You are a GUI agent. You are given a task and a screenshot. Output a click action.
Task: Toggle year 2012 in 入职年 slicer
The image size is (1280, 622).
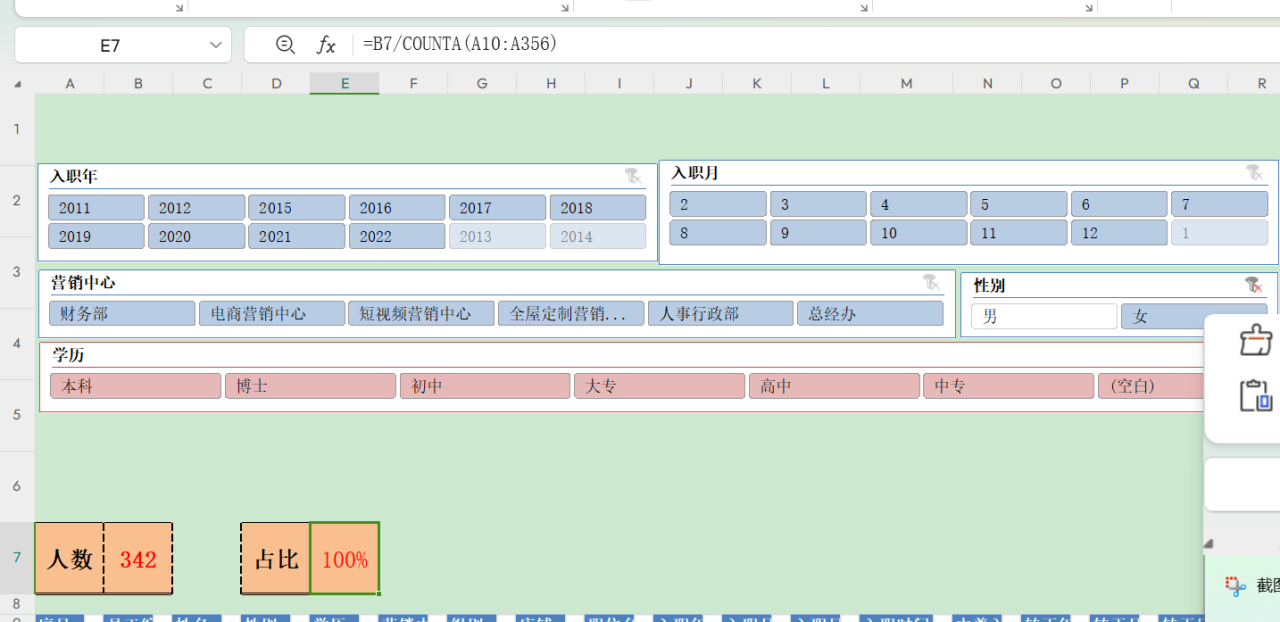196,208
